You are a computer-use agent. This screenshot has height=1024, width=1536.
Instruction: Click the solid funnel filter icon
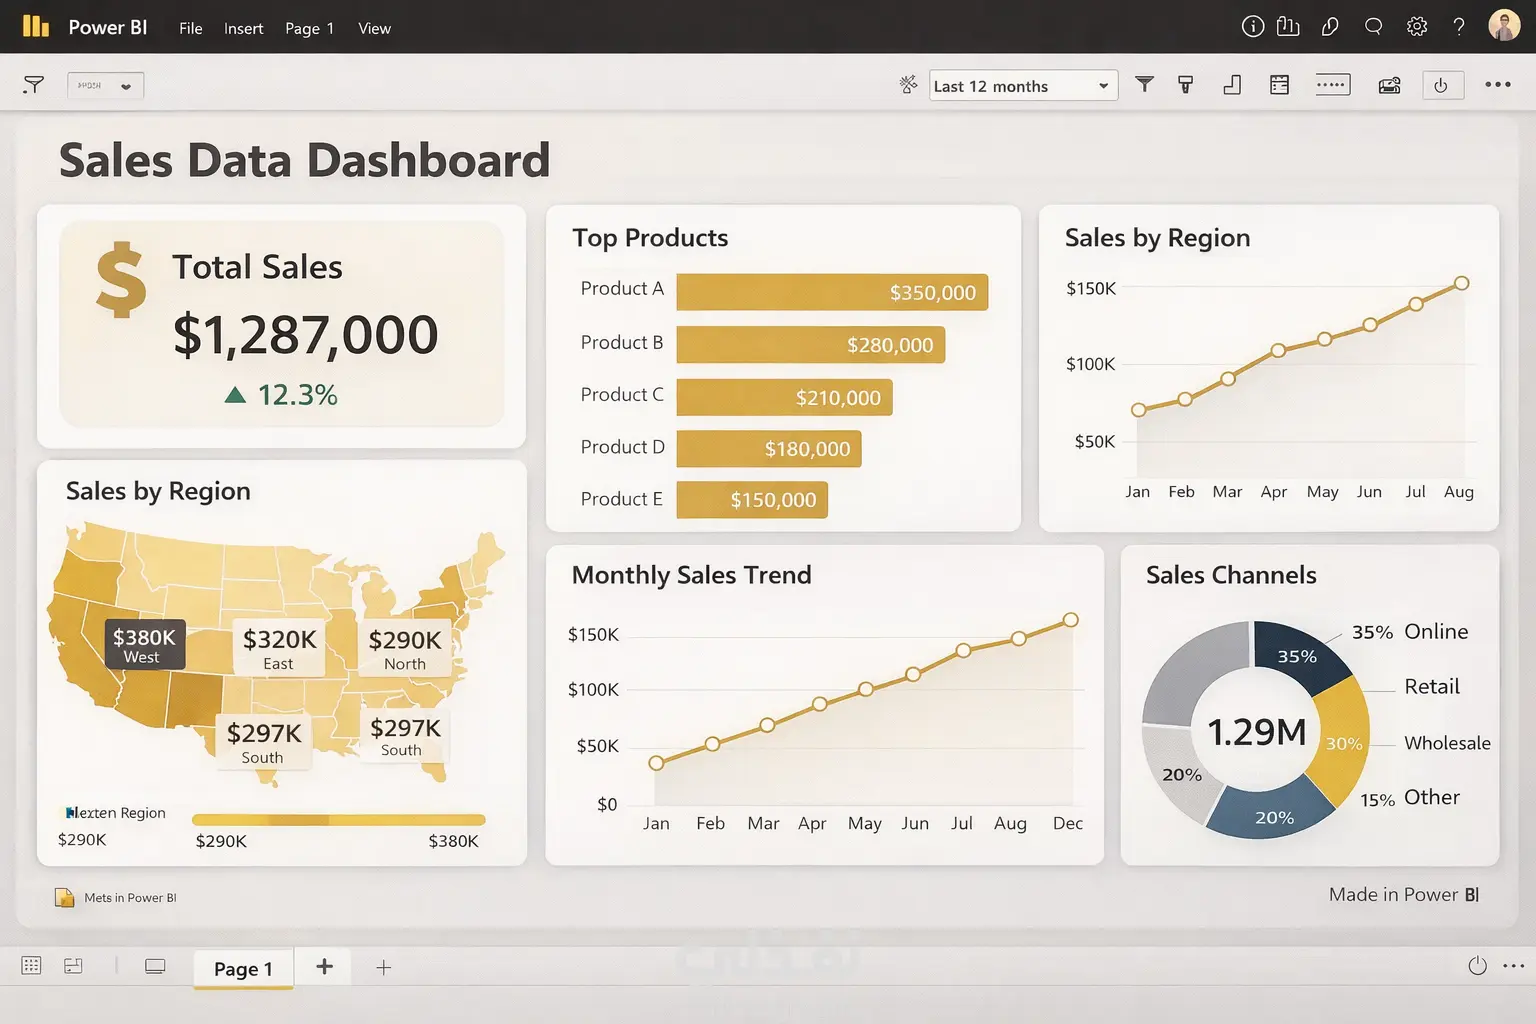(x=1145, y=85)
